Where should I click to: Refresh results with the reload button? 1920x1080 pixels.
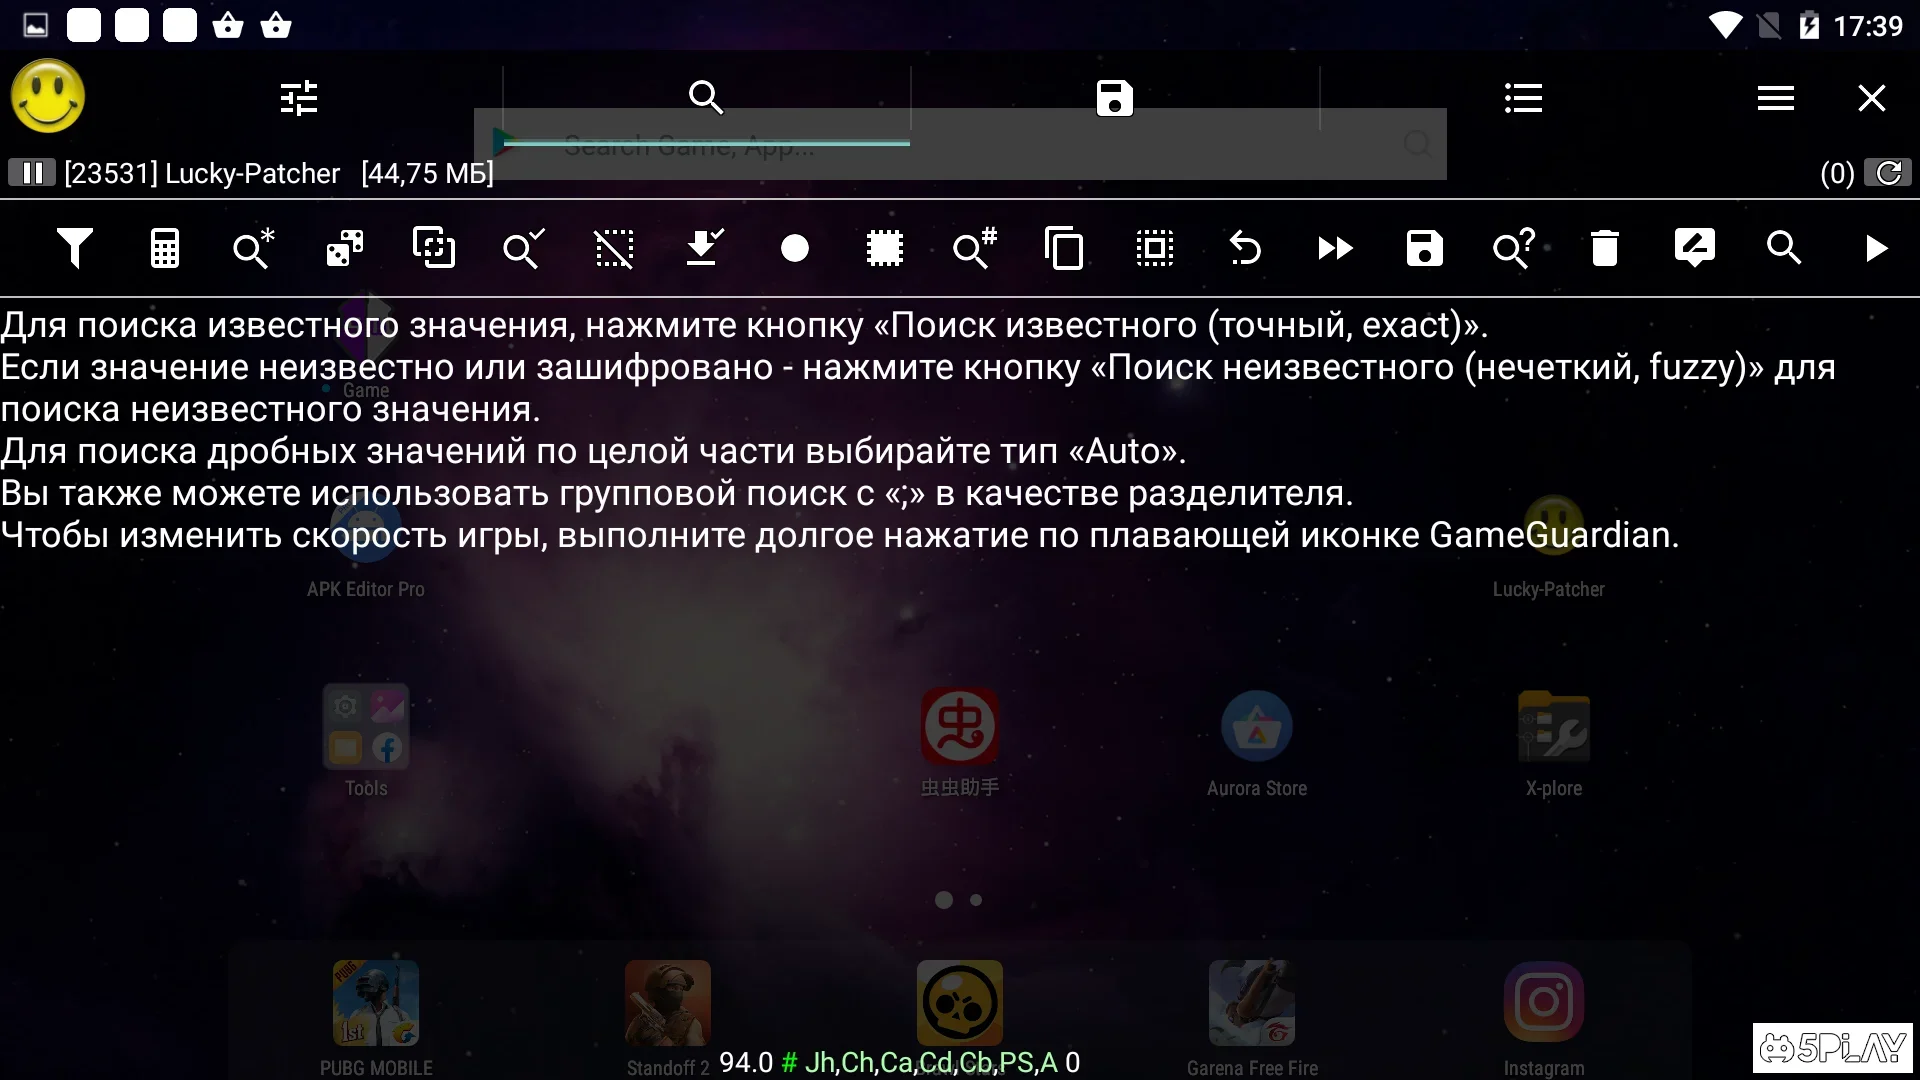1888,173
